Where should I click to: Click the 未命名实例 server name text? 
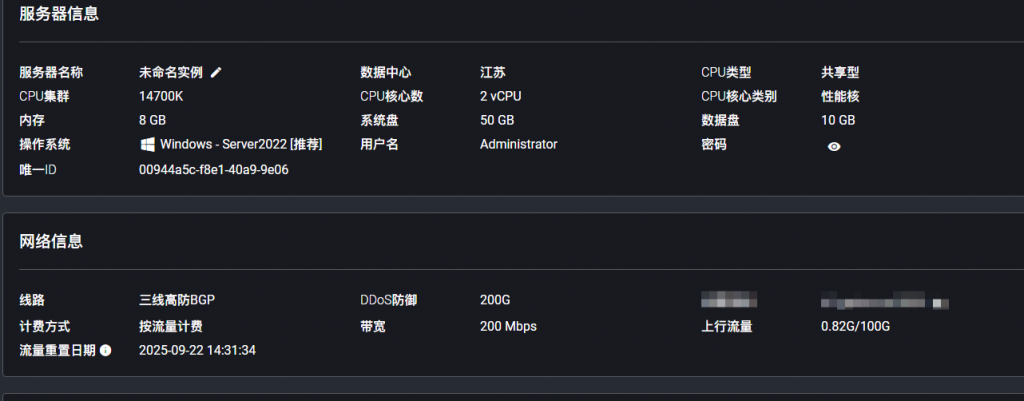[171, 73]
